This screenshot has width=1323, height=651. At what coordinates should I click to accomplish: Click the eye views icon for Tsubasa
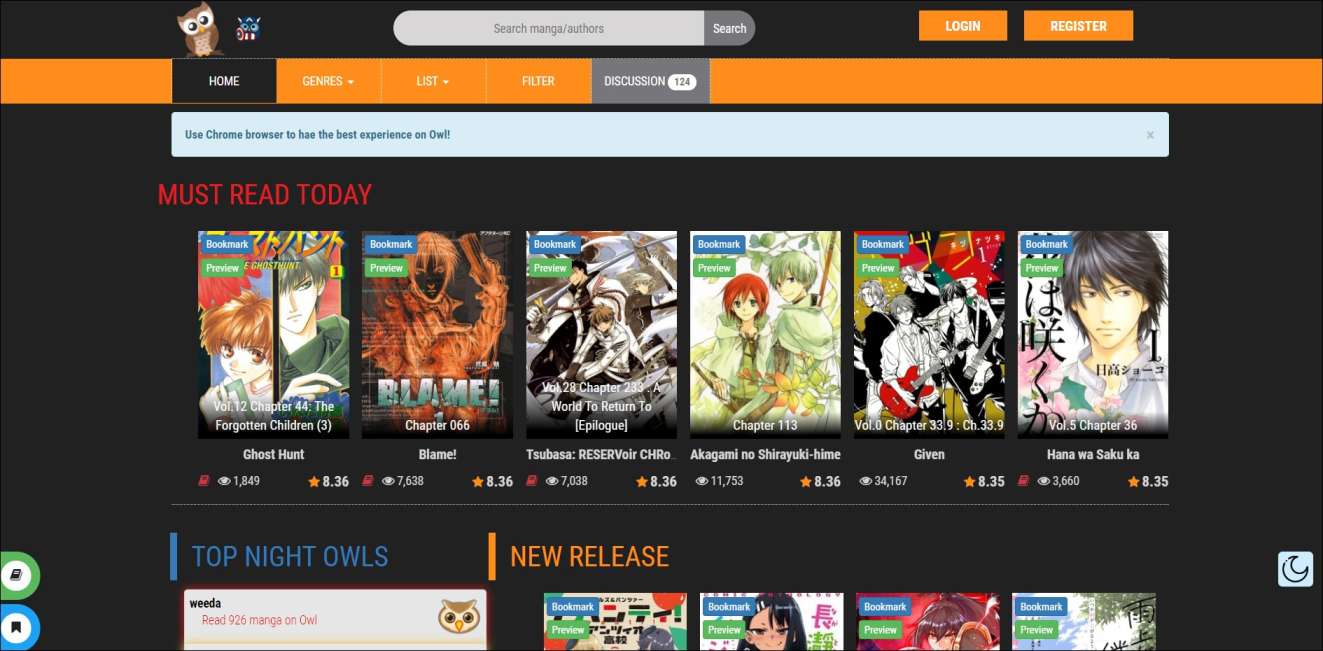(x=552, y=481)
